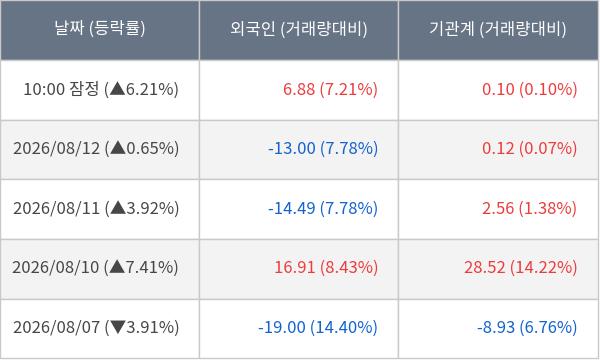Click the 날짜 (등락률) column header
This screenshot has width=600, height=360.
[x=100, y=29]
